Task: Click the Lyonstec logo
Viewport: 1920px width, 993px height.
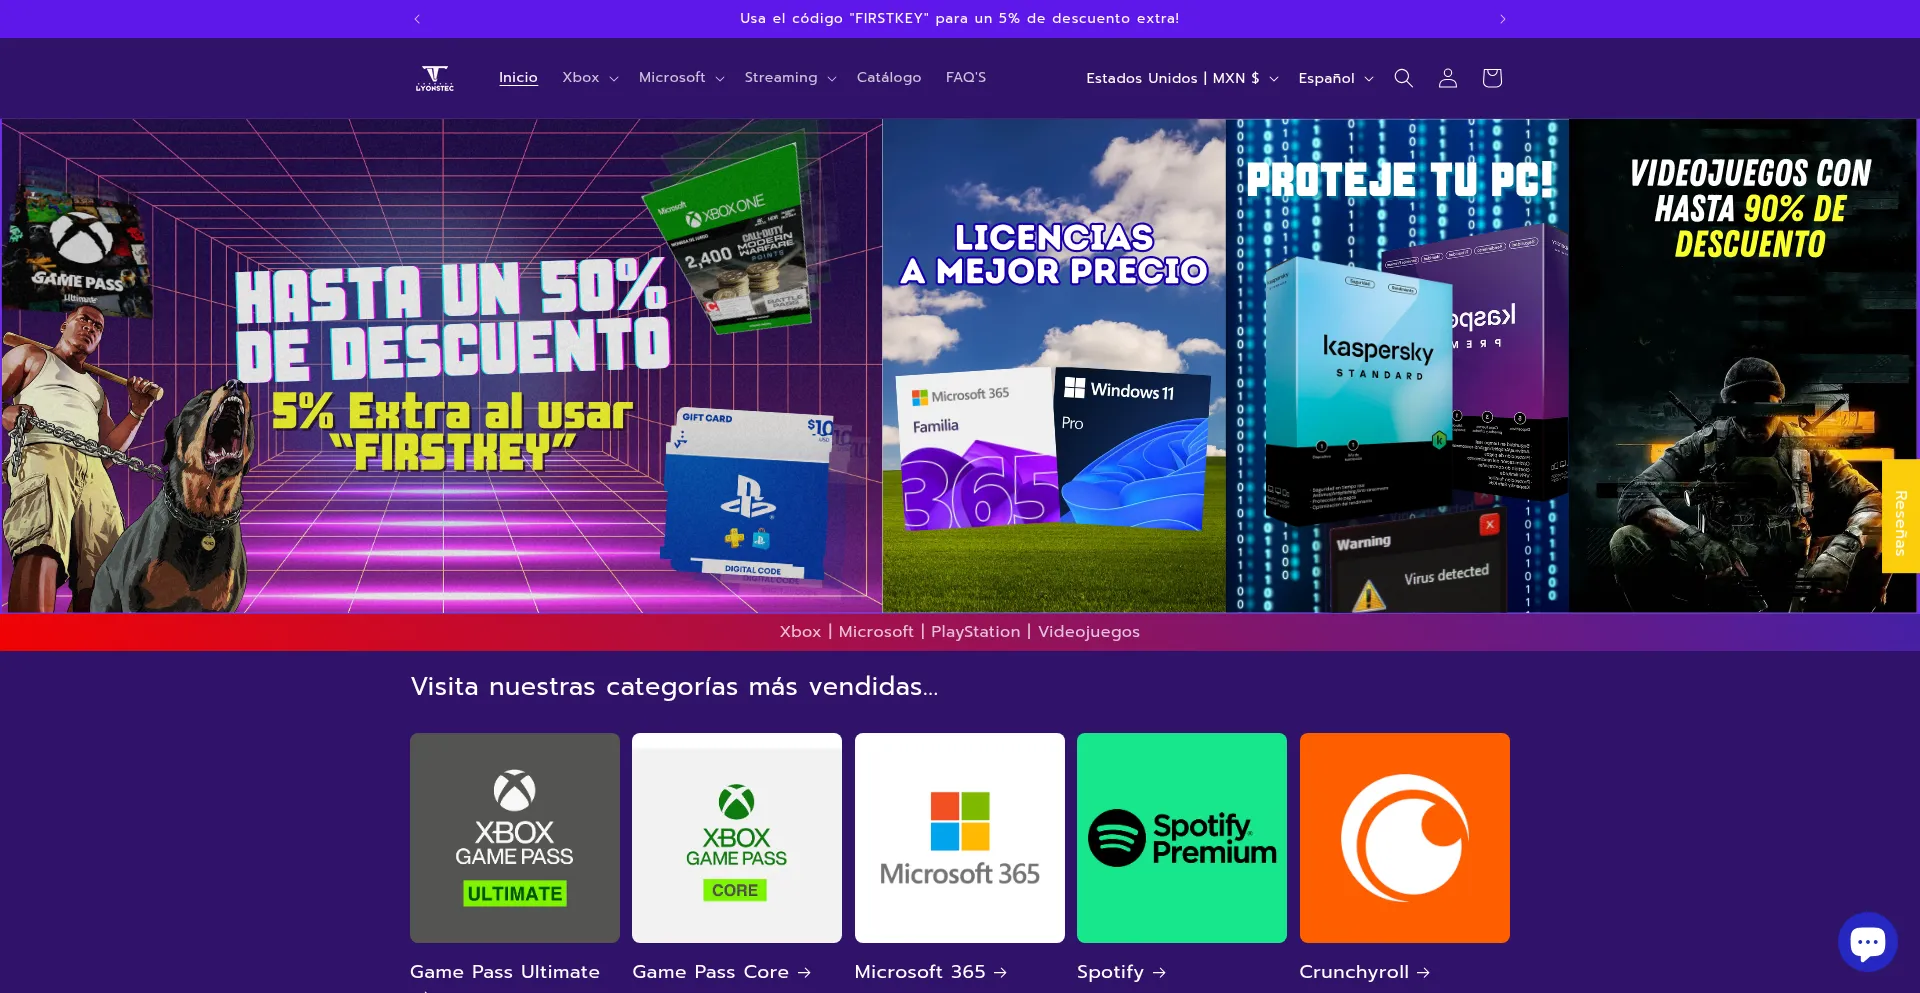Action: [435, 78]
